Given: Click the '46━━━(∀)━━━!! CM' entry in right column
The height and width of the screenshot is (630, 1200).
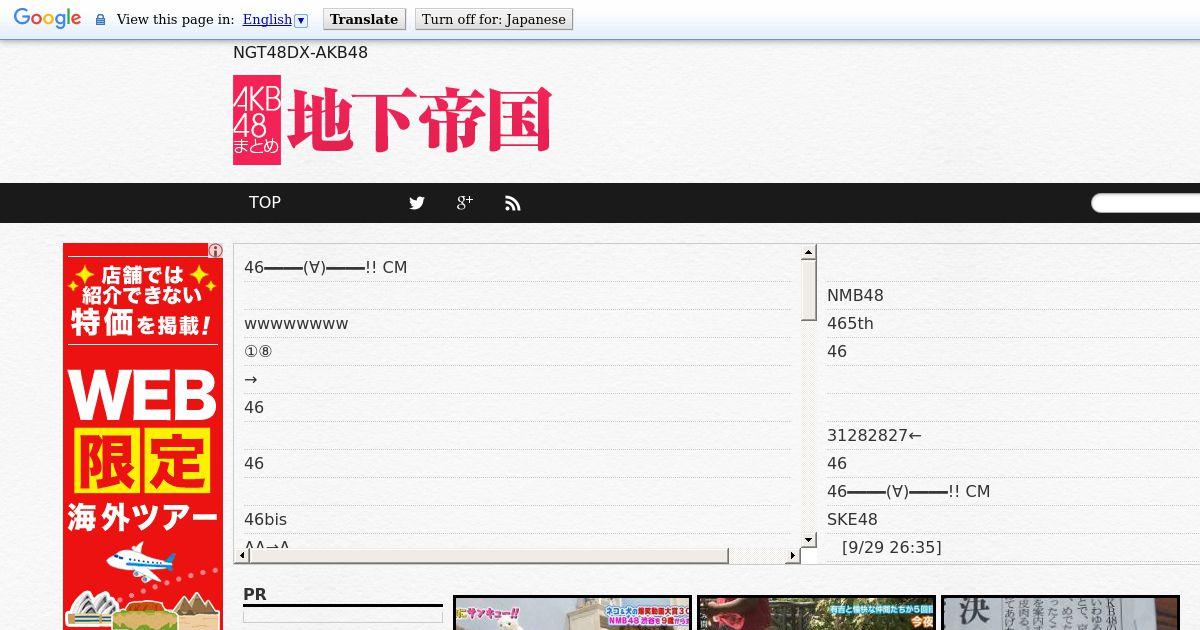Looking at the screenshot, I should point(908,491).
